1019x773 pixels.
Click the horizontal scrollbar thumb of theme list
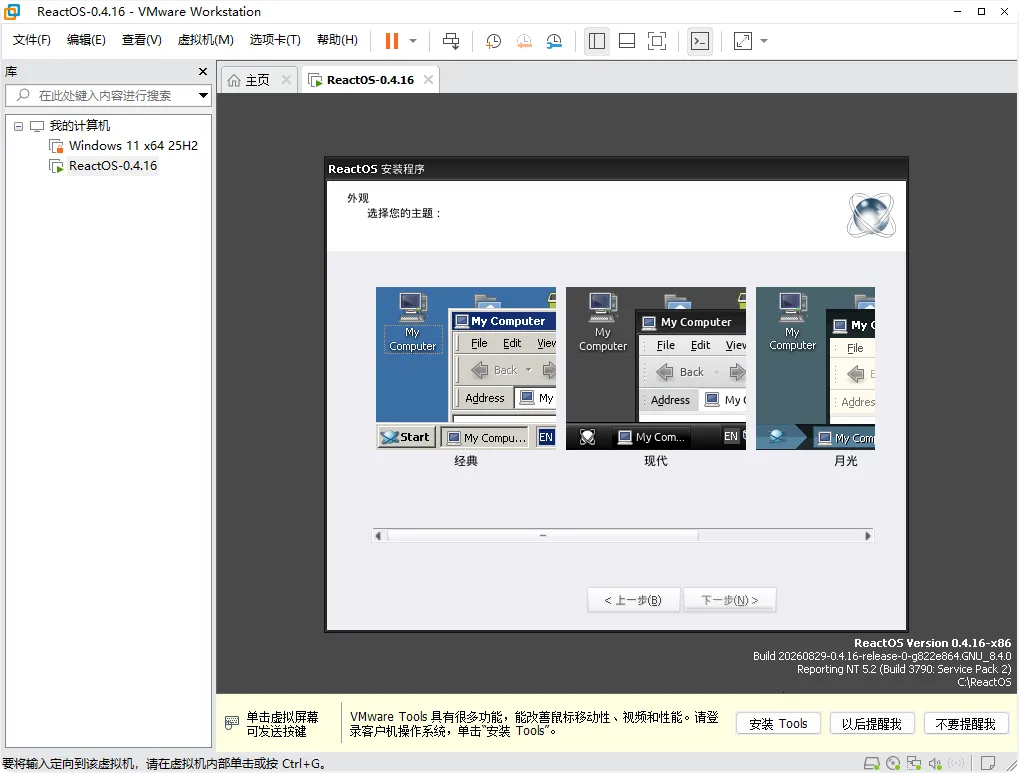click(x=543, y=536)
